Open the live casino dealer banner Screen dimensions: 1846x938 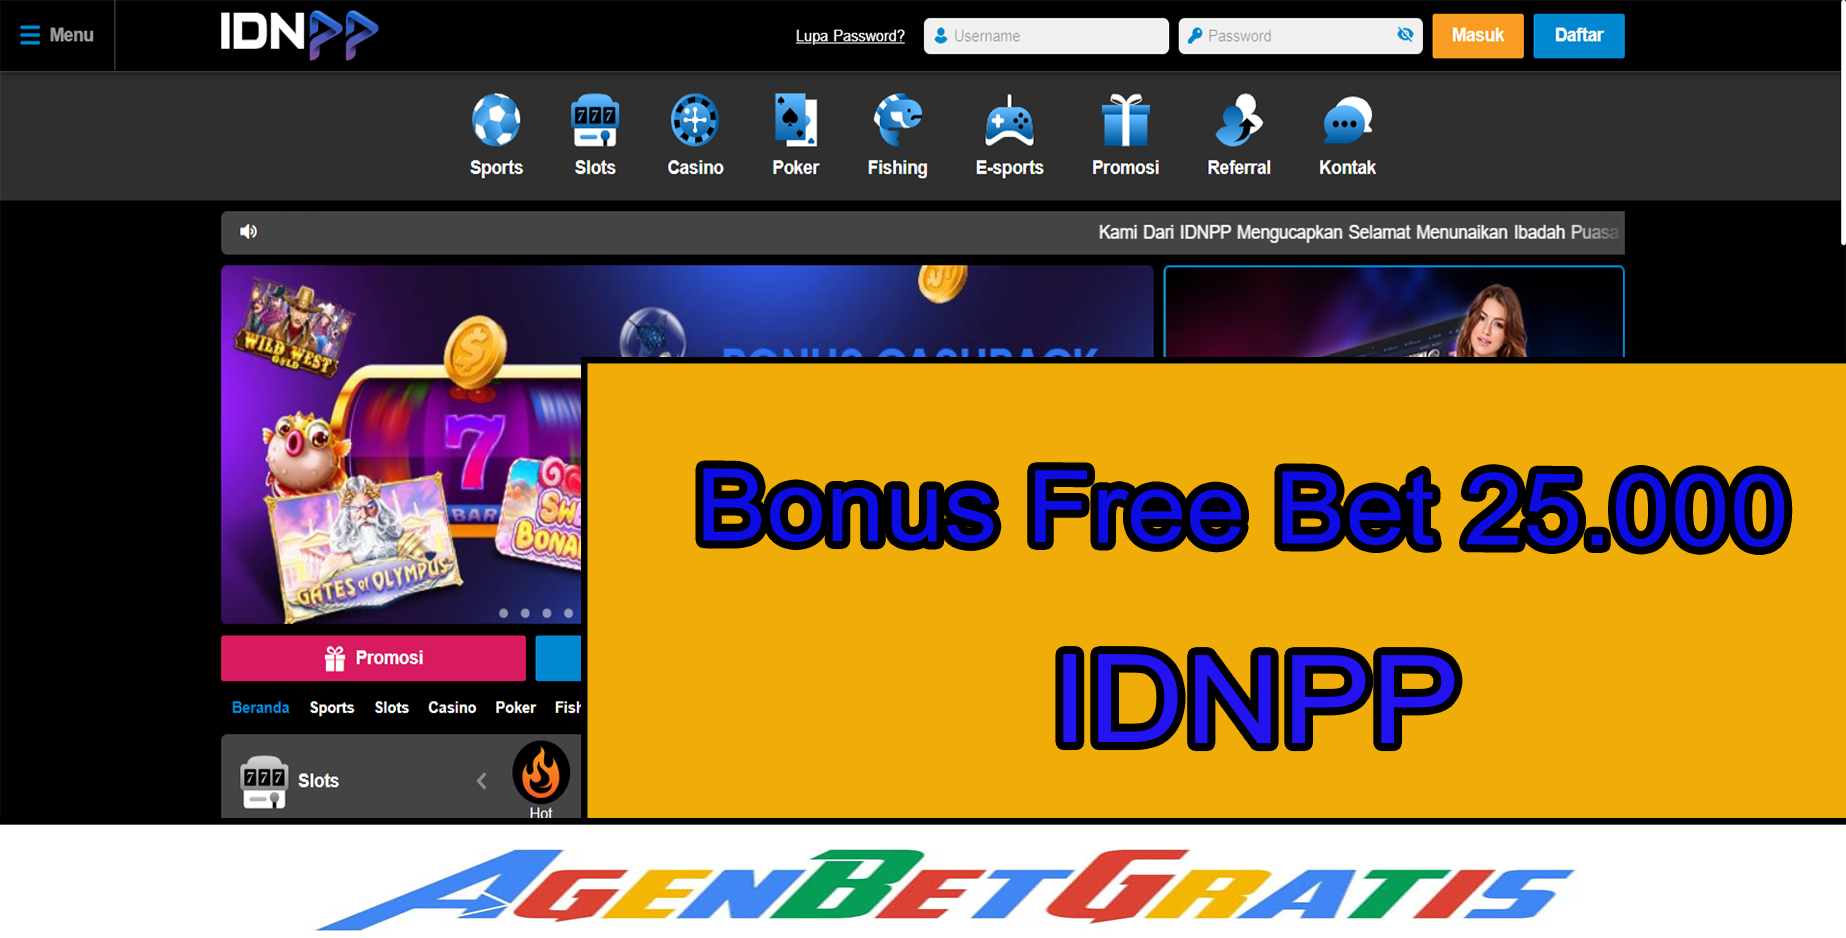[1394, 312]
